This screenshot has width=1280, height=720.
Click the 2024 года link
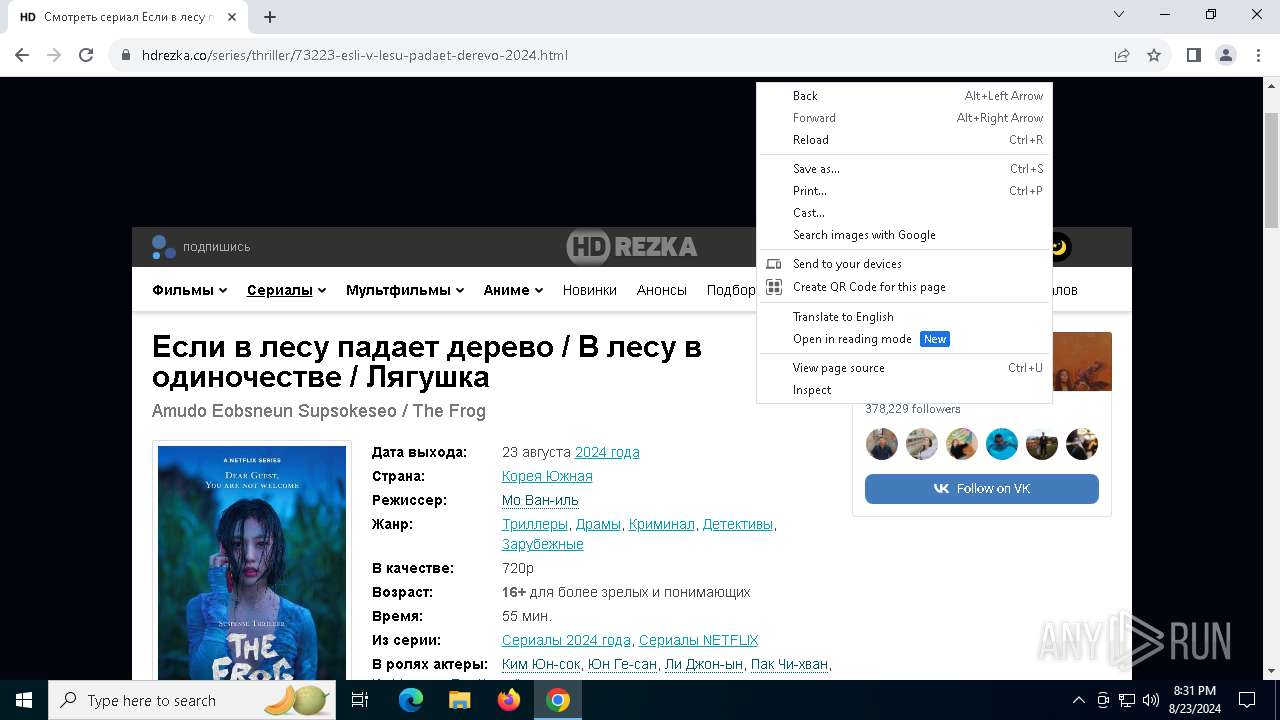click(607, 452)
